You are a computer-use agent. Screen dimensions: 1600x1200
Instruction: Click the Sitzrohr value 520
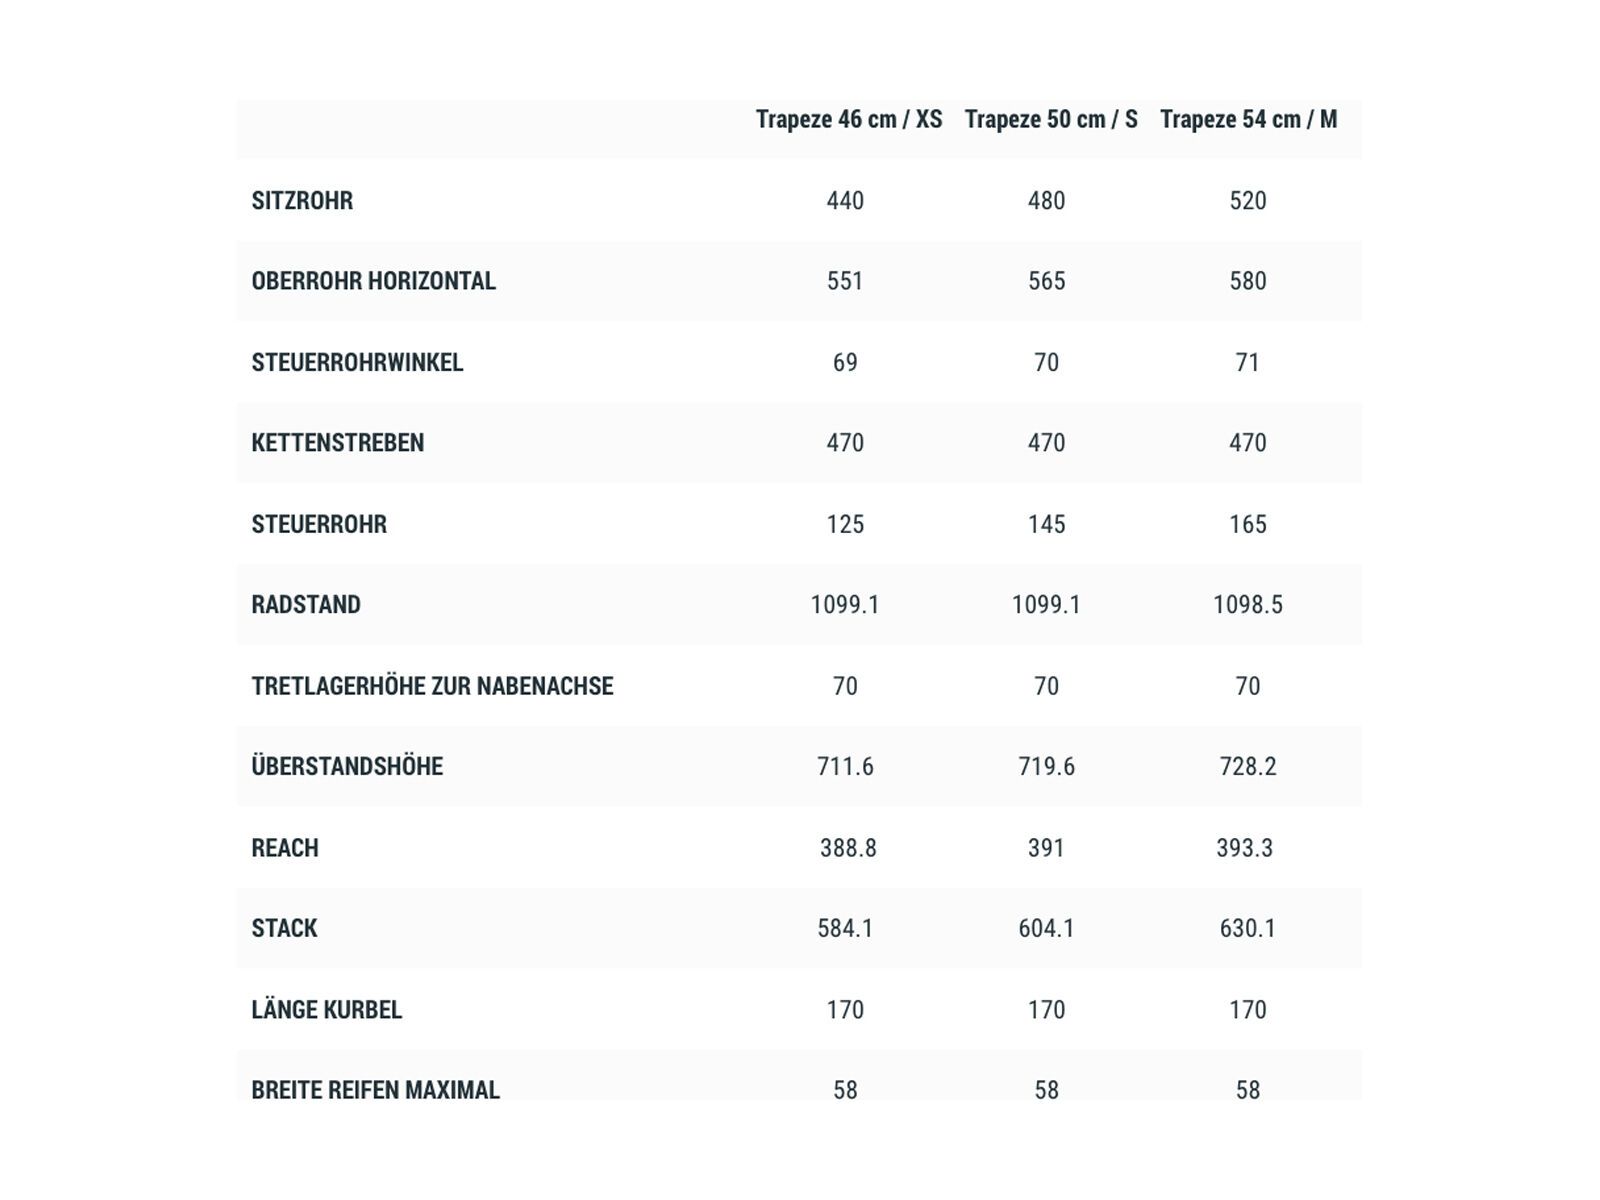pyautogui.click(x=1247, y=201)
